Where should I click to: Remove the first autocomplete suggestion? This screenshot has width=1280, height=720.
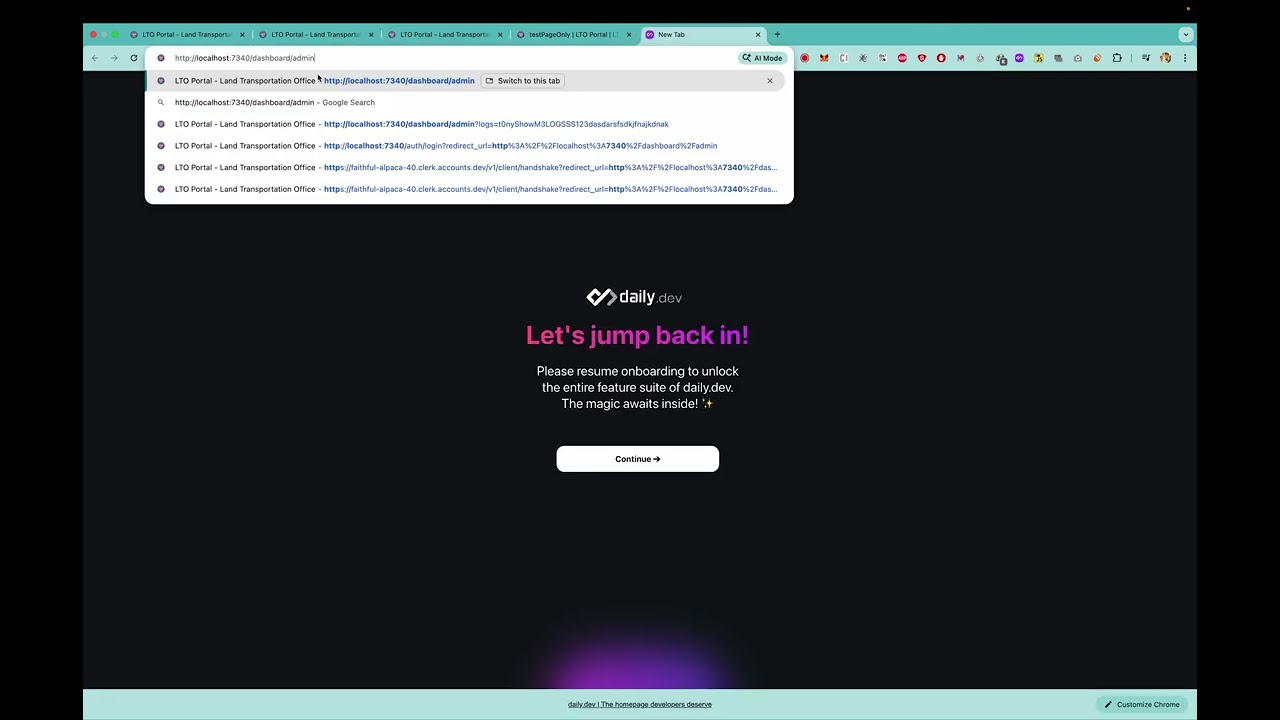point(770,80)
